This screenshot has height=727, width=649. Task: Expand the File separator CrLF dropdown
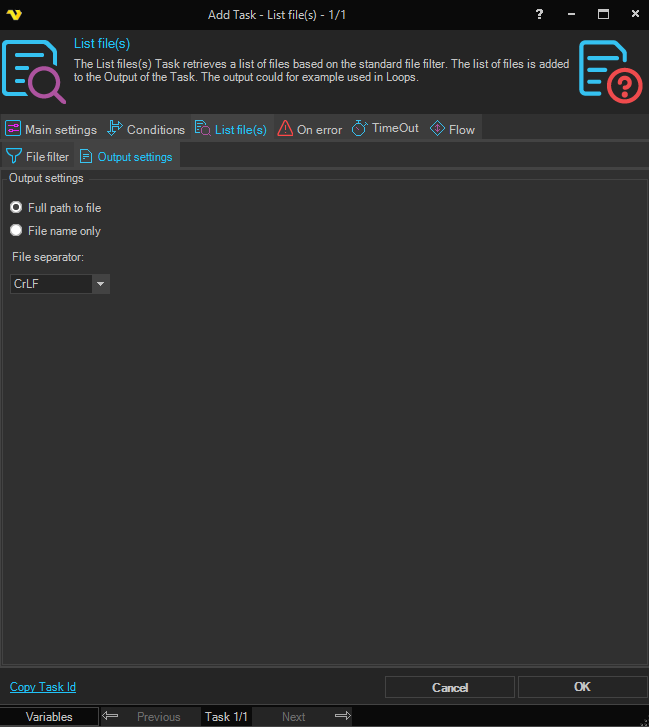pos(100,284)
